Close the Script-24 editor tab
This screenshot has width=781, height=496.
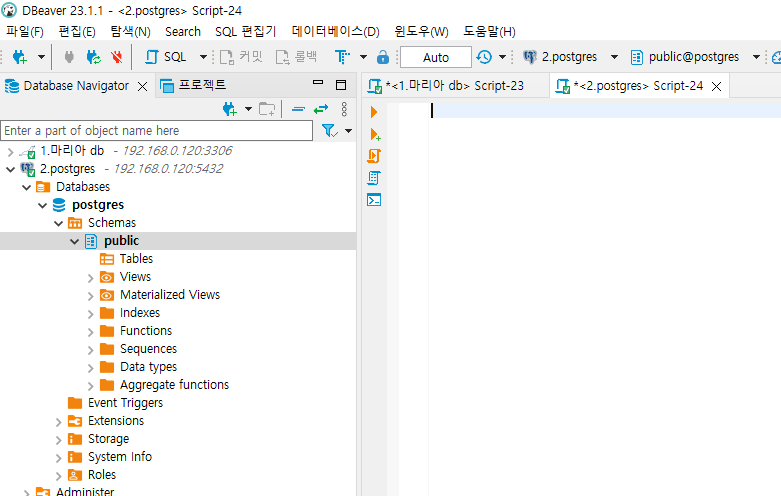click(x=716, y=87)
